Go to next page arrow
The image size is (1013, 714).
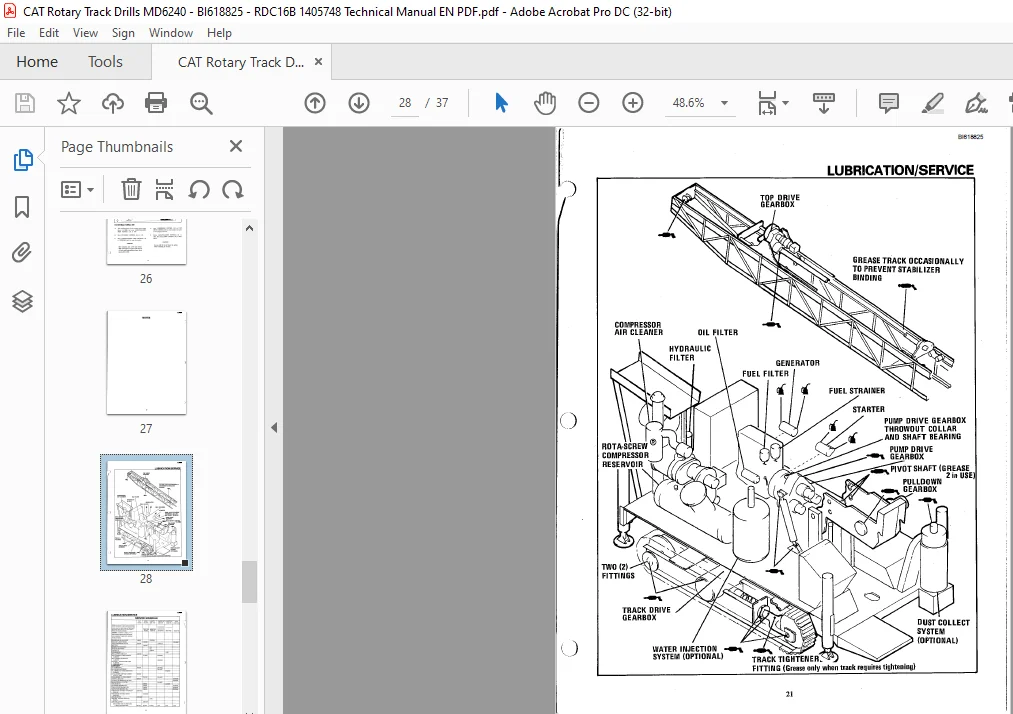pos(359,103)
